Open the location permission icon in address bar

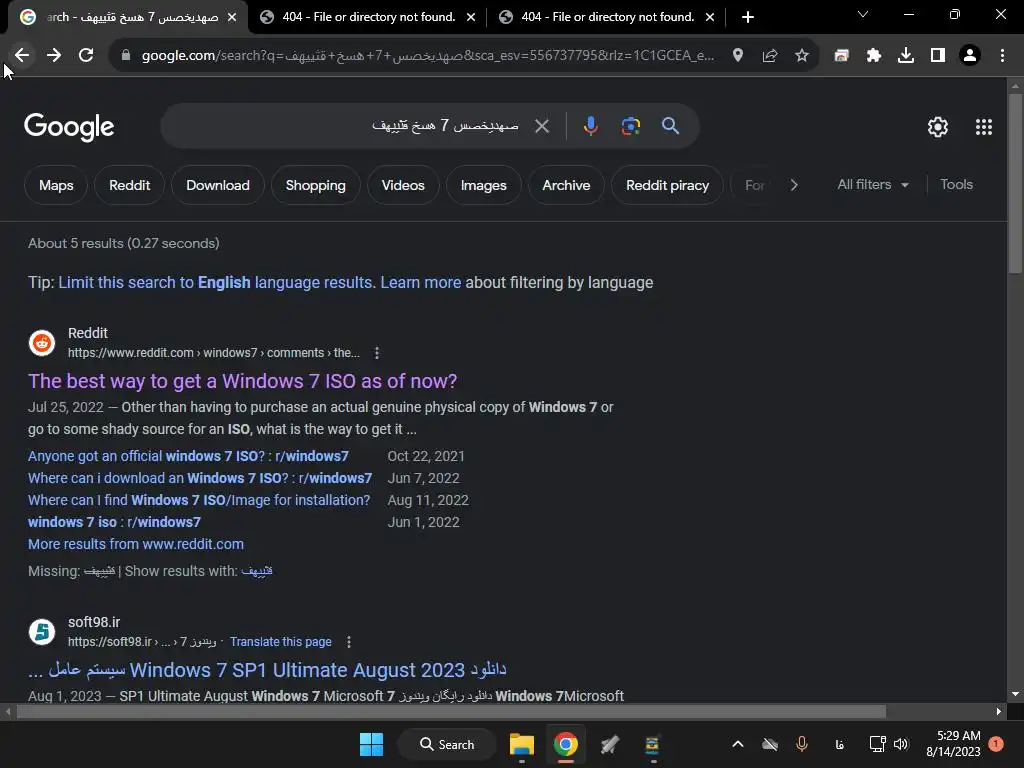tap(738, 56)
